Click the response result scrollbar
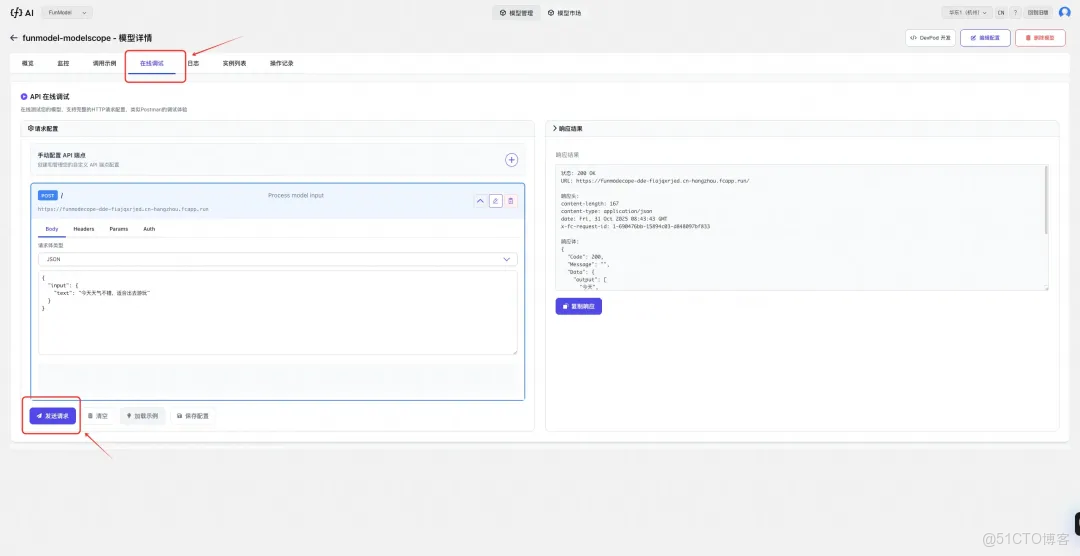 1047,200
